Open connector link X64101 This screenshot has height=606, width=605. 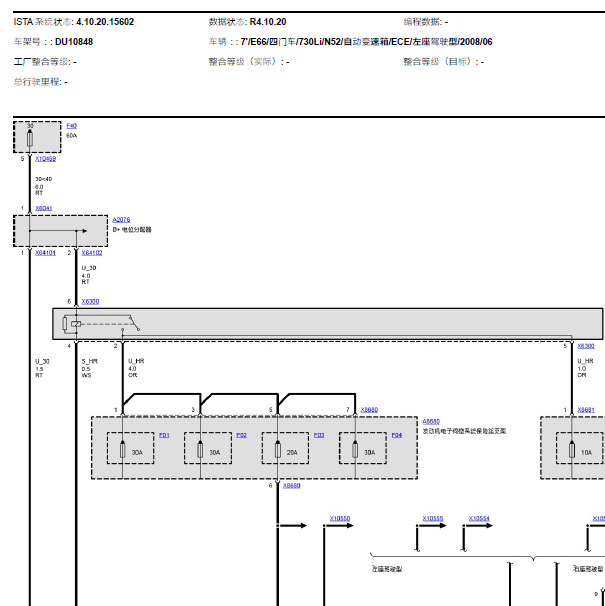tap(45, 253)
